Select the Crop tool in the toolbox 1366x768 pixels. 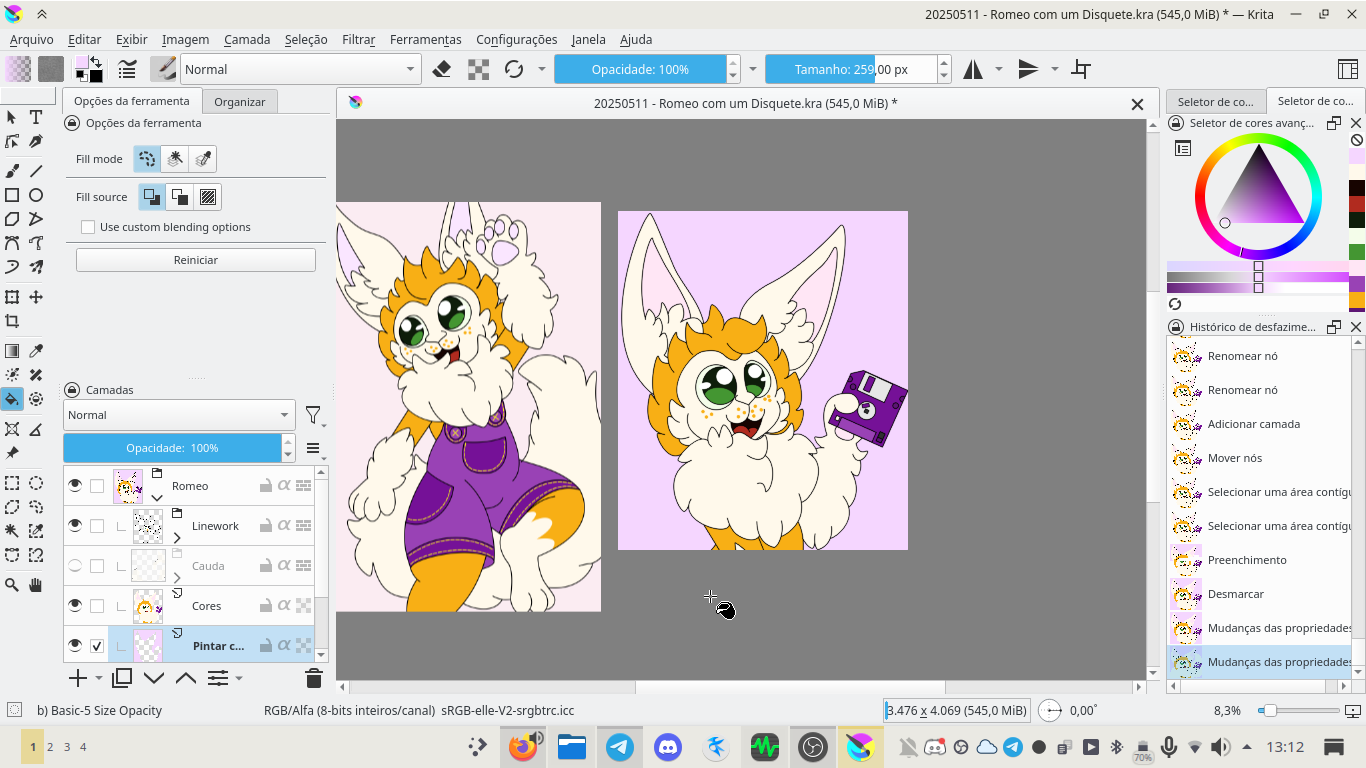coord(12,321)
